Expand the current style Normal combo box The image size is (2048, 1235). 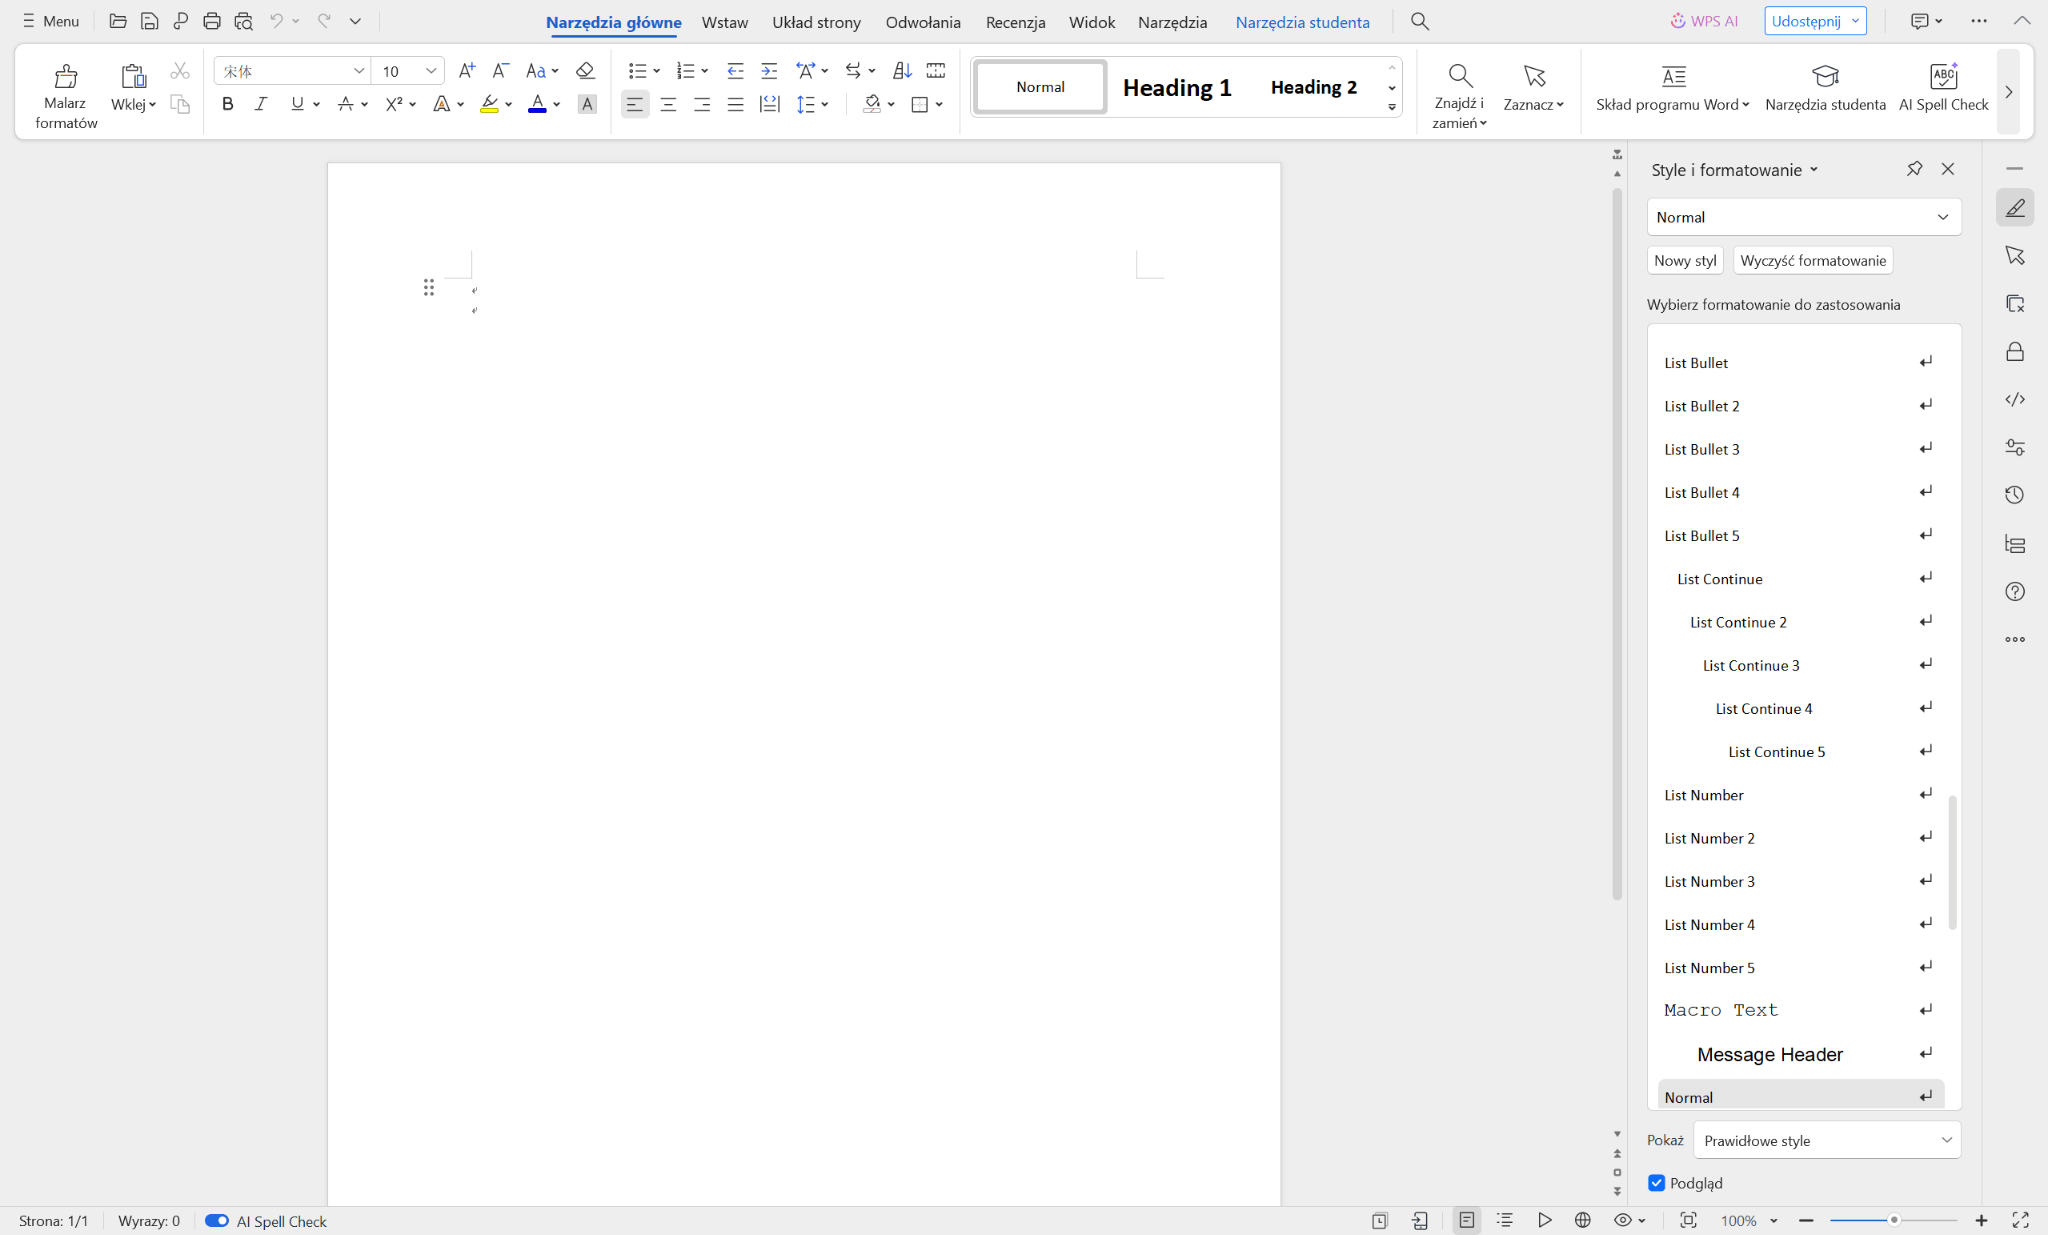1942,217
